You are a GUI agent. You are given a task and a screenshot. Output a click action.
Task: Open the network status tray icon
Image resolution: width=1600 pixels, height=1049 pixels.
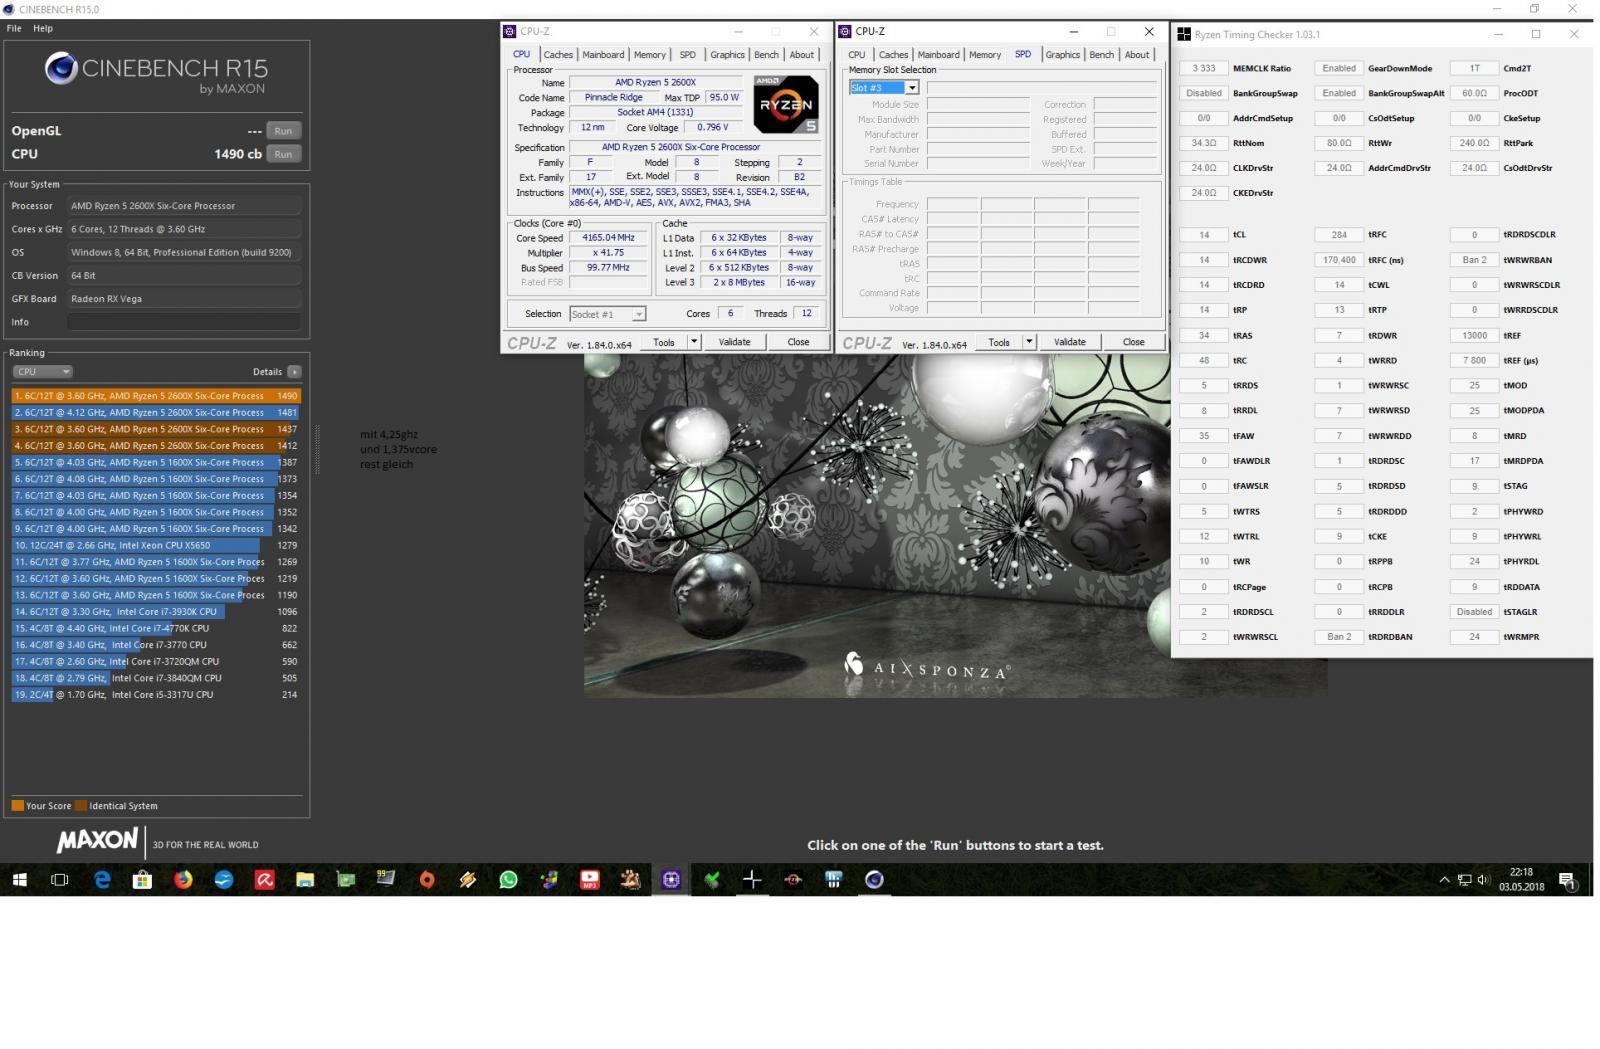click(1464, 880)
